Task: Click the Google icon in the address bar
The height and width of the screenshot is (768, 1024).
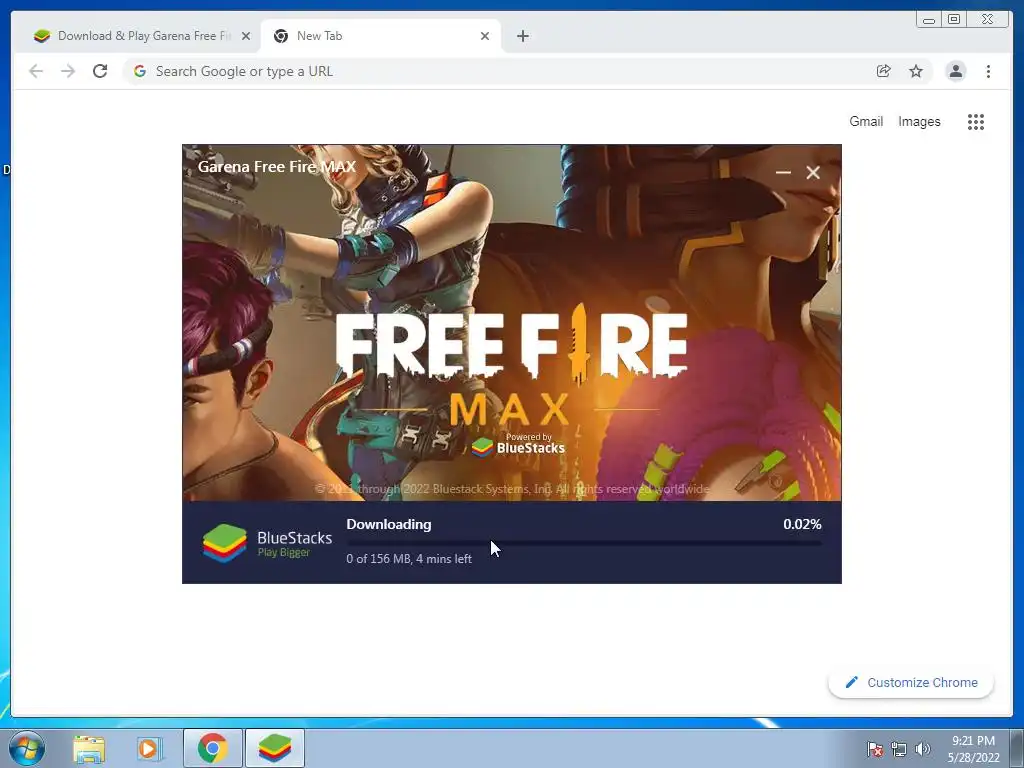Action: (140, 71)
